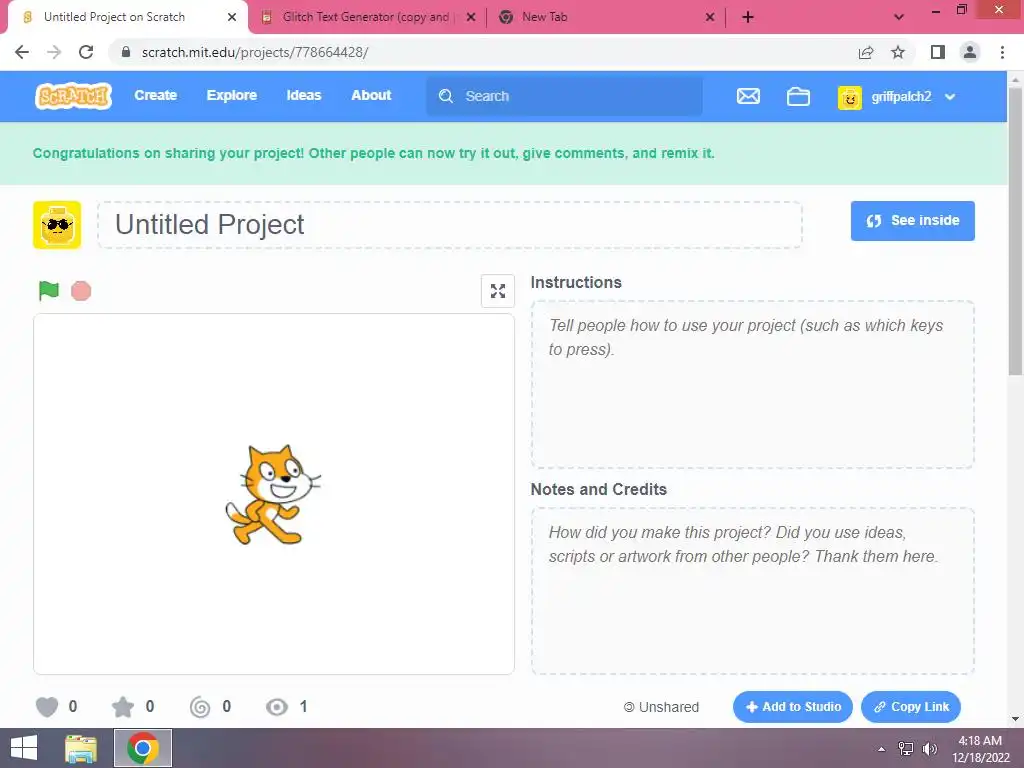The width and height of the screenshot is (1024, 768).
Task: Go back with the browser back arrow
Action: pos(22,52)
